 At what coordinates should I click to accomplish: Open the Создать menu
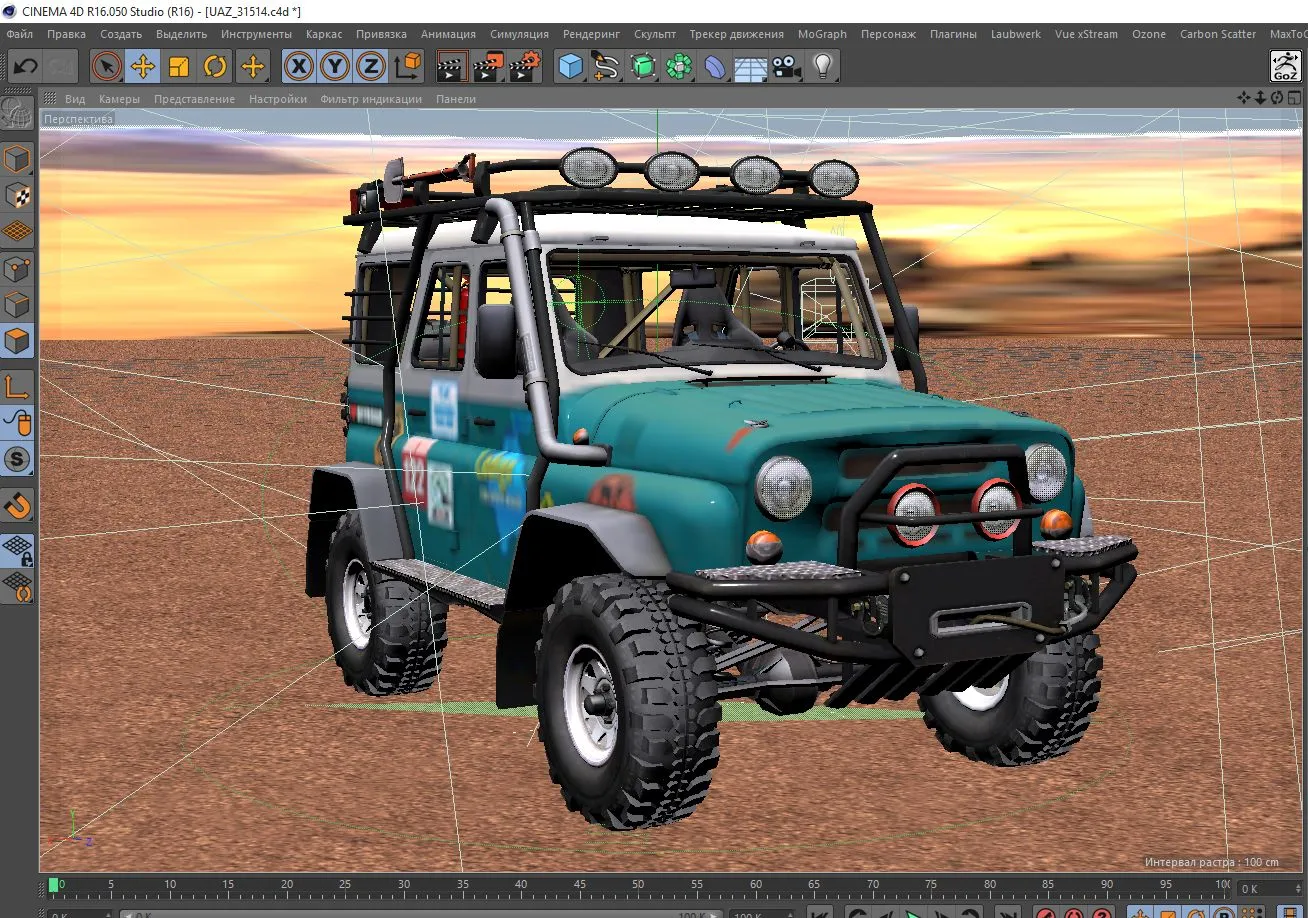click(x=121, y=34)
